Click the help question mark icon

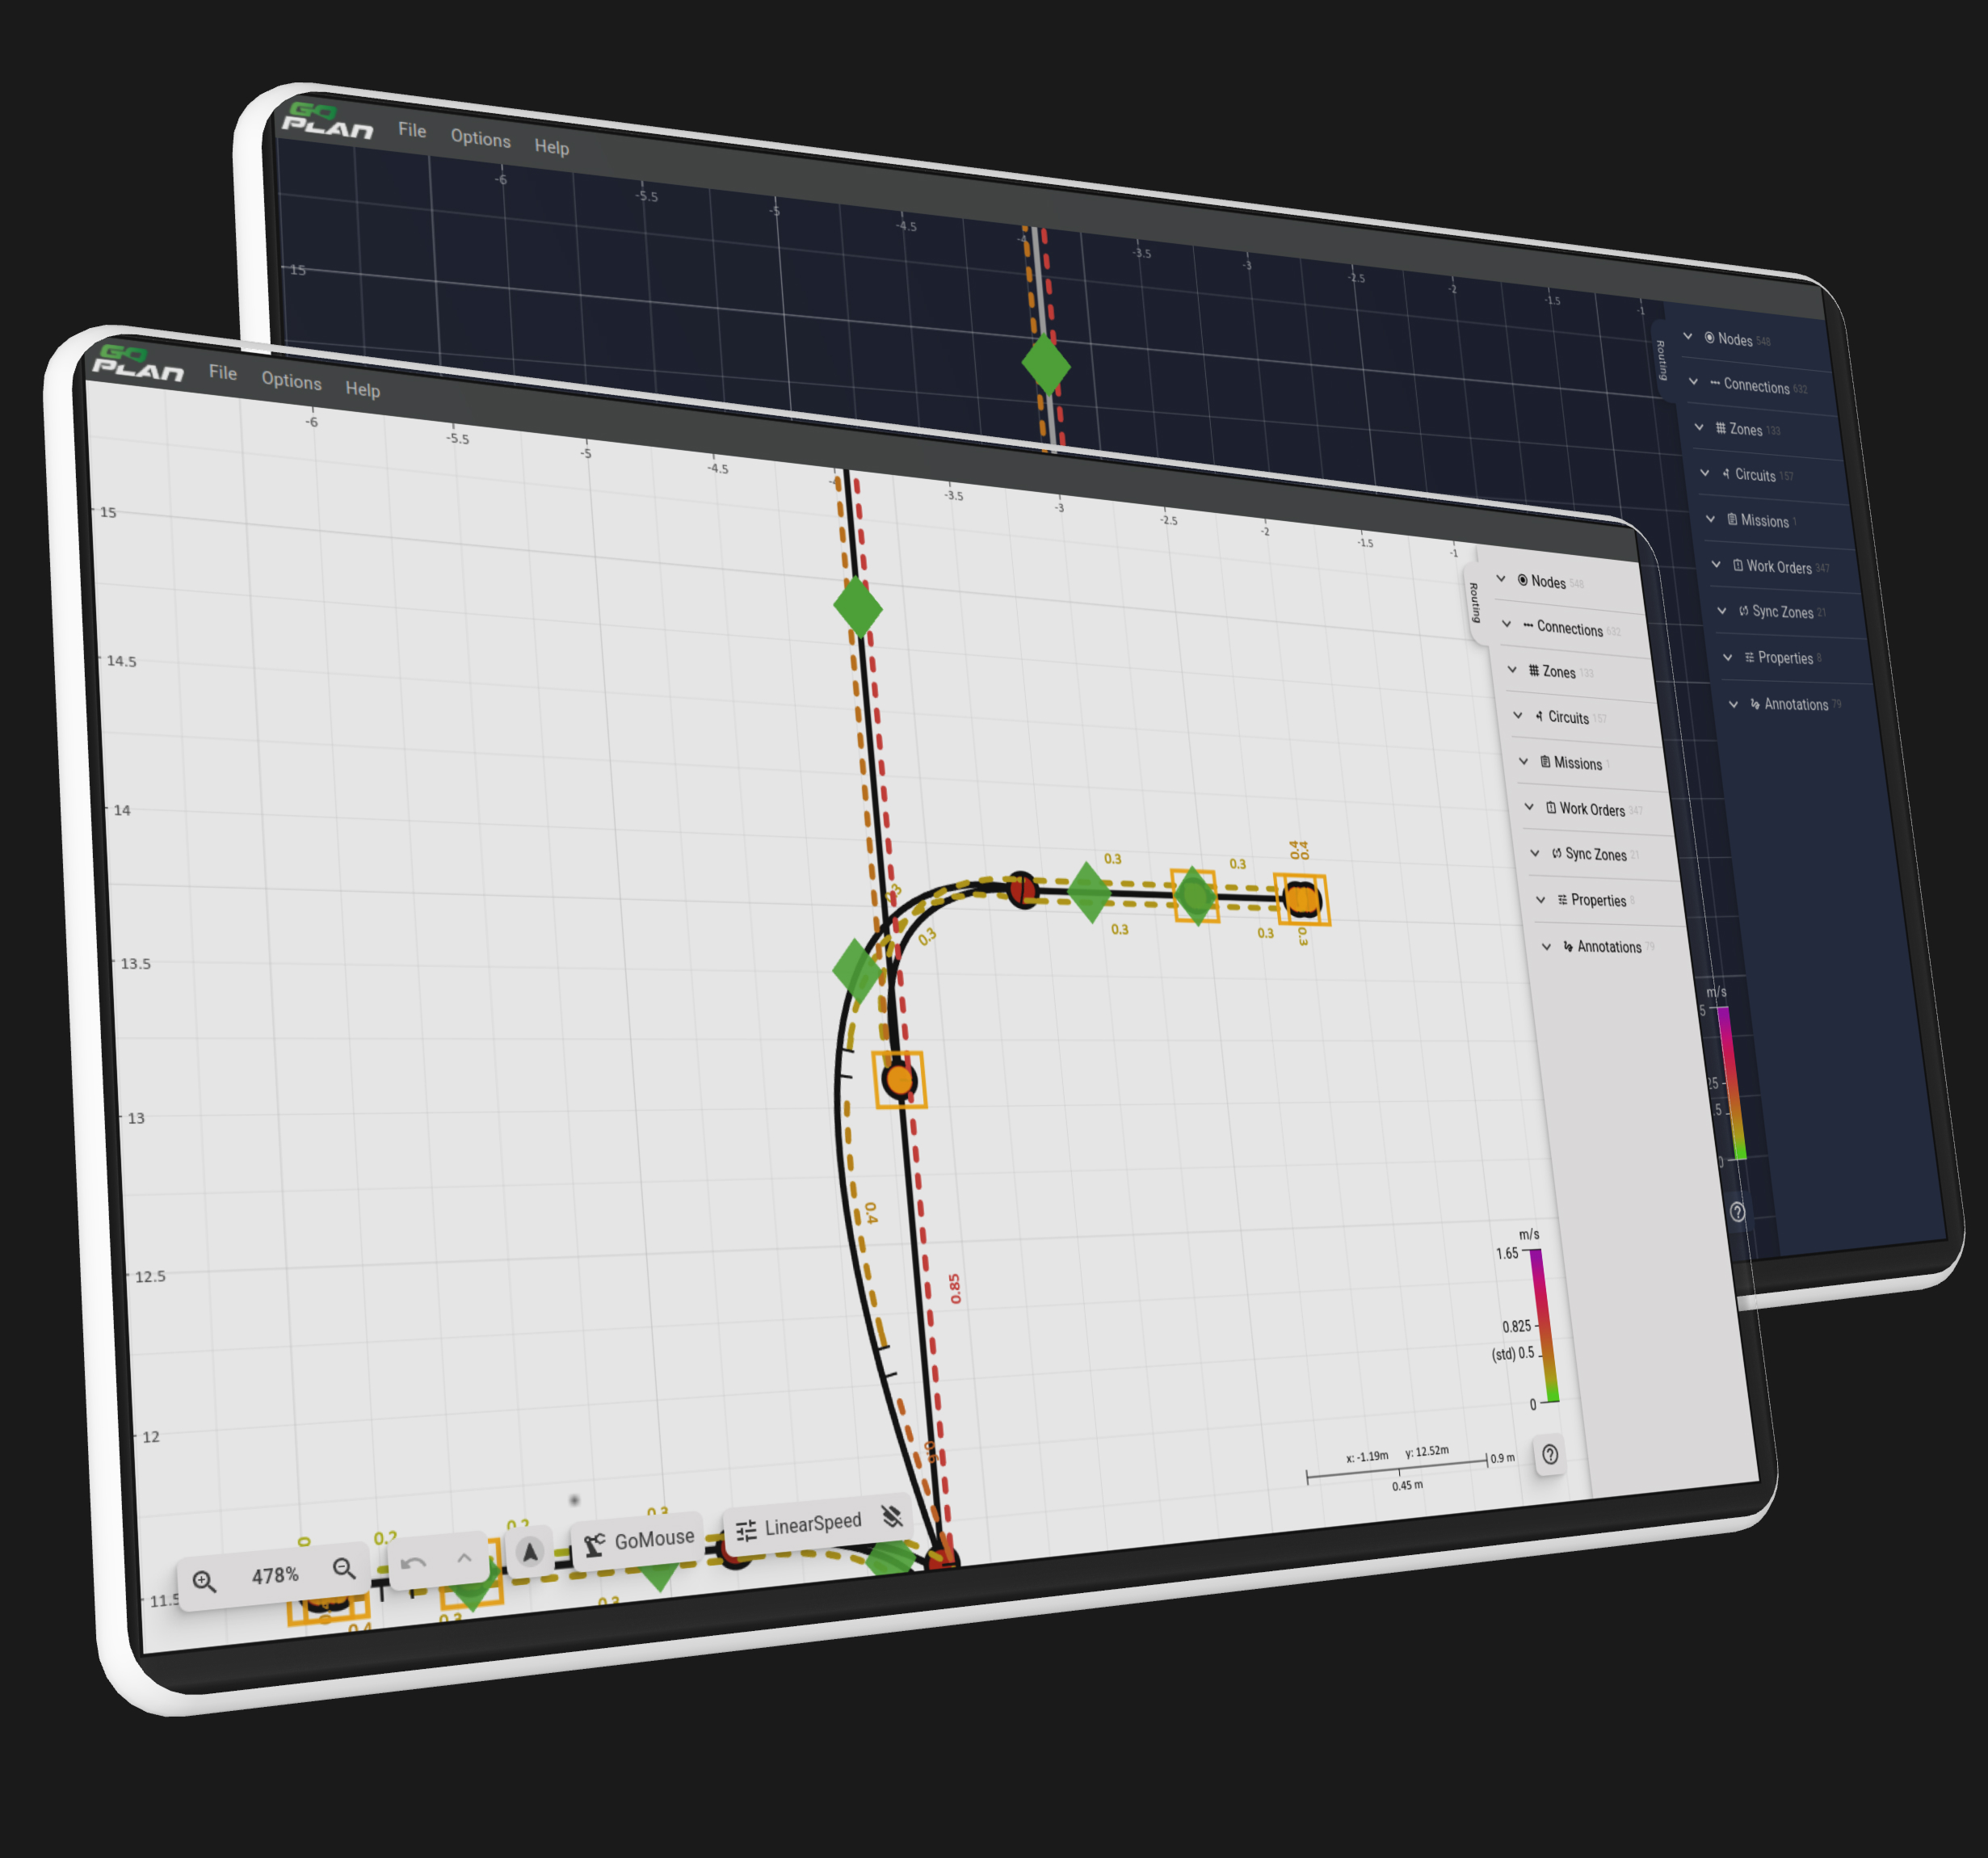tap(1550, 1454)
